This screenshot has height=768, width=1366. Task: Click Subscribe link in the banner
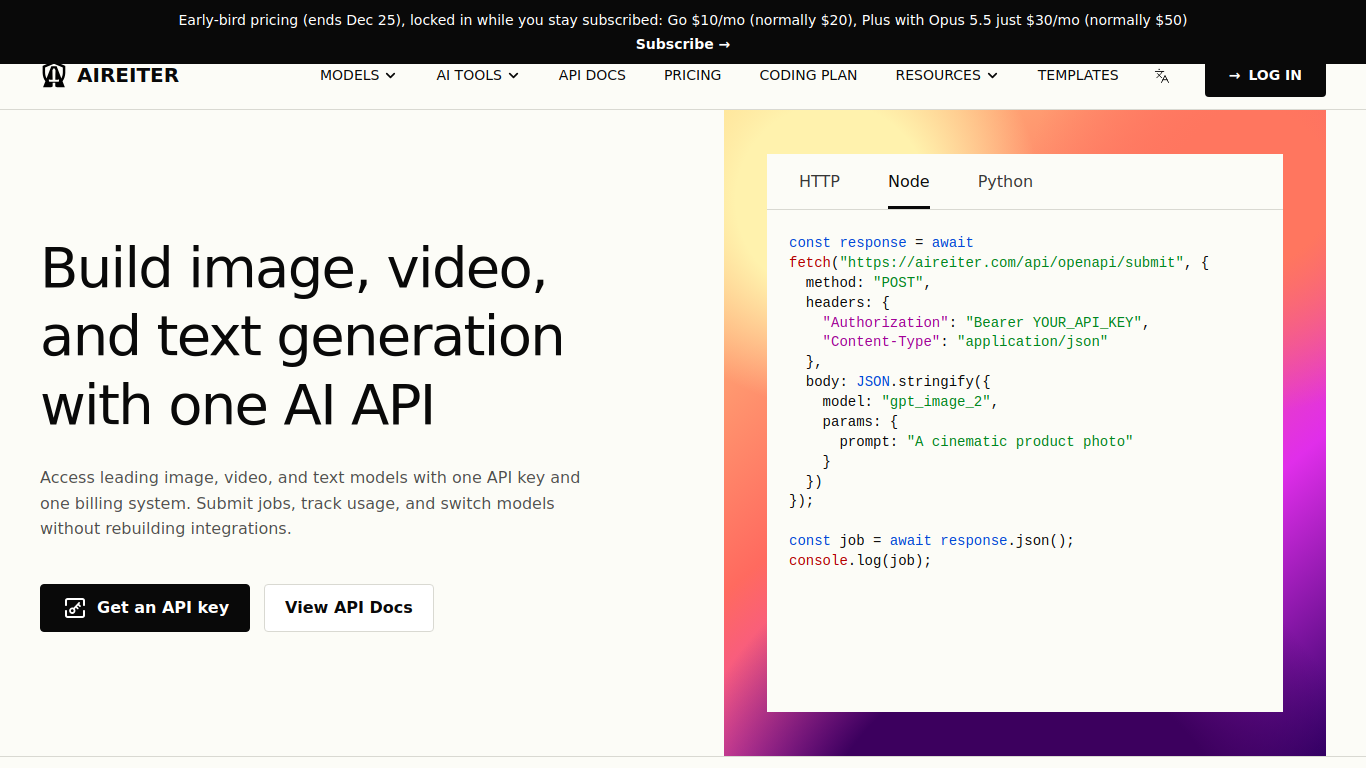click(683, 44)
